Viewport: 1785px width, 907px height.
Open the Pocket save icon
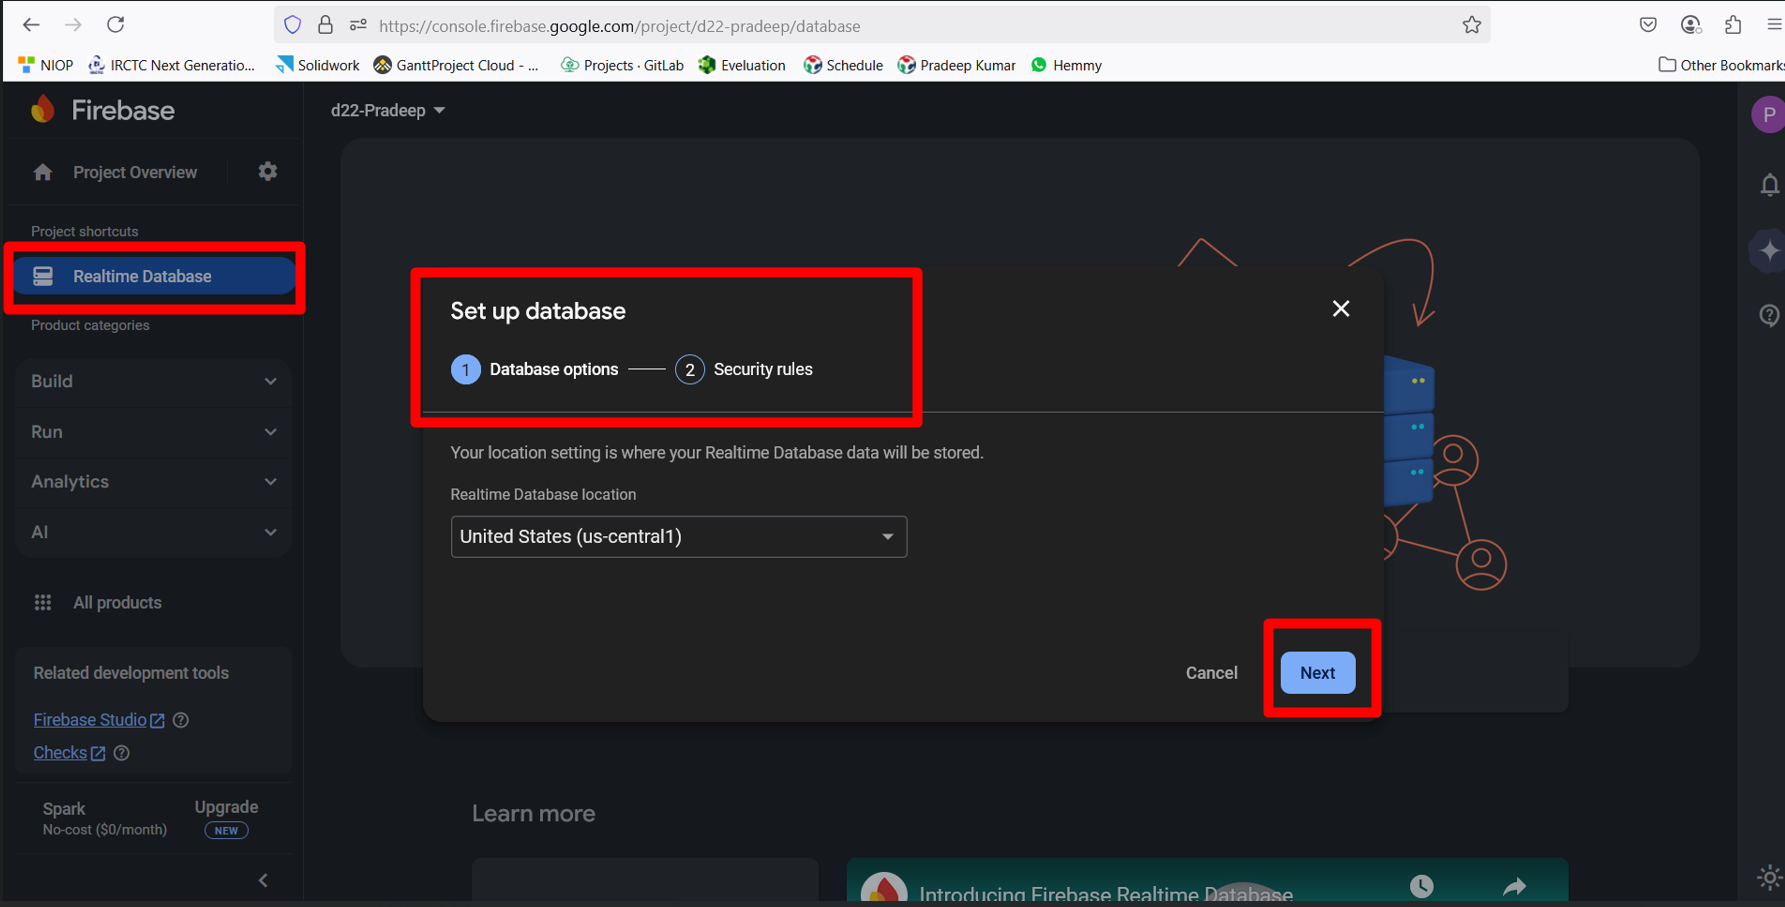click(1648, 25)
